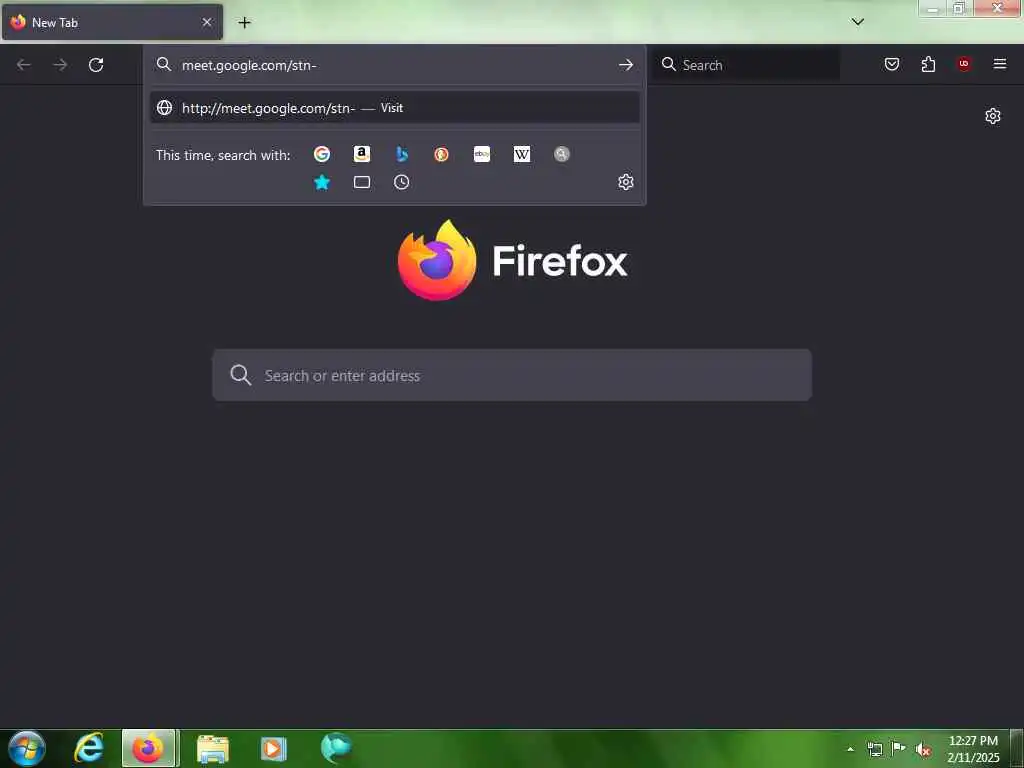
Task: Open the Pocket save icon
Action: [x=892, y=64]
